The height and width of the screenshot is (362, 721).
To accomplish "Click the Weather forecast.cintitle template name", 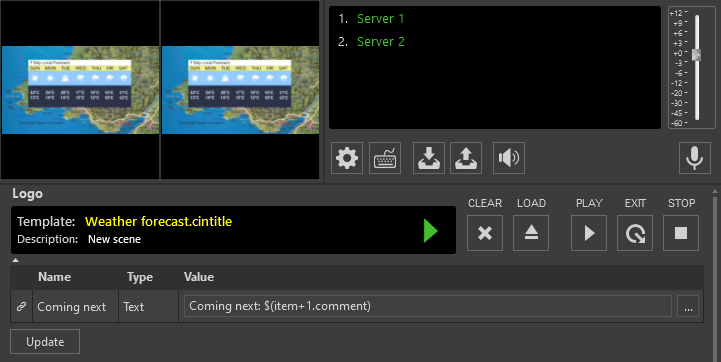I will [159, 222].
